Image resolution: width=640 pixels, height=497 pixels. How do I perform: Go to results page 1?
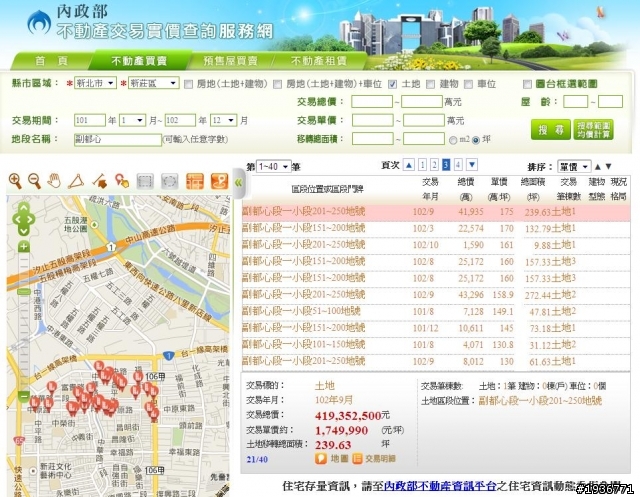(422, 165)
